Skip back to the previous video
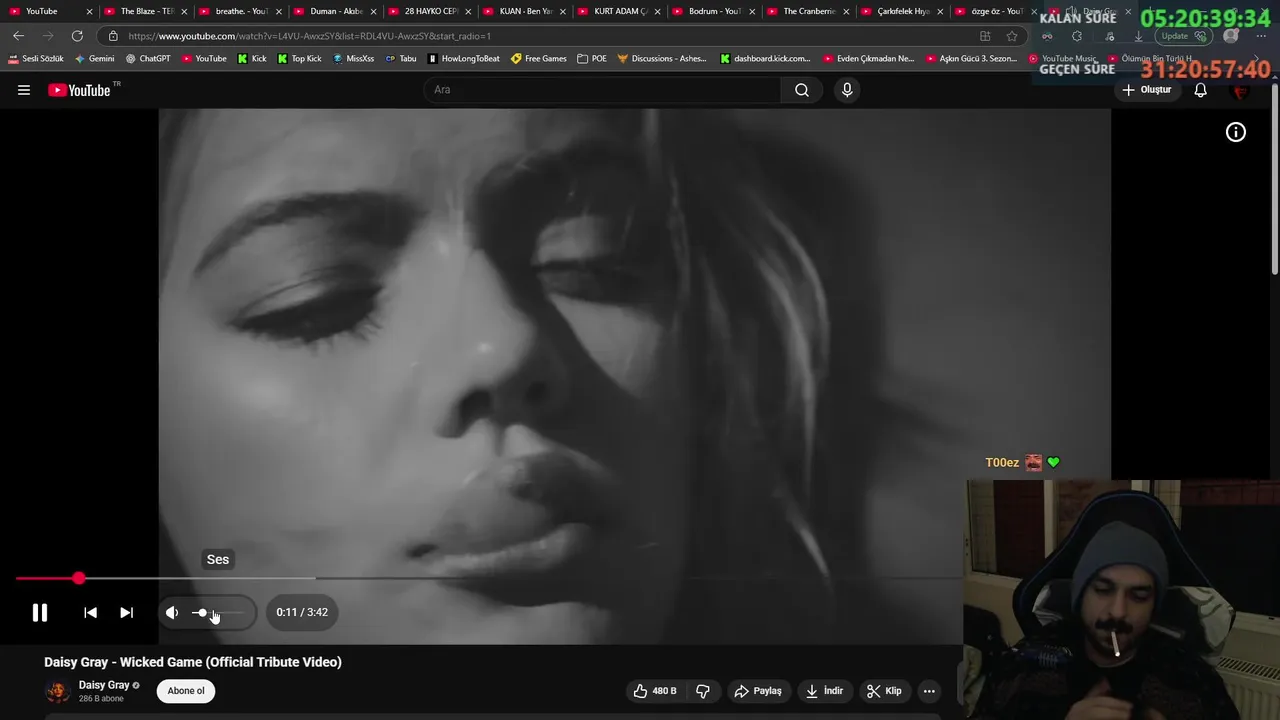 tap(90, 612)
